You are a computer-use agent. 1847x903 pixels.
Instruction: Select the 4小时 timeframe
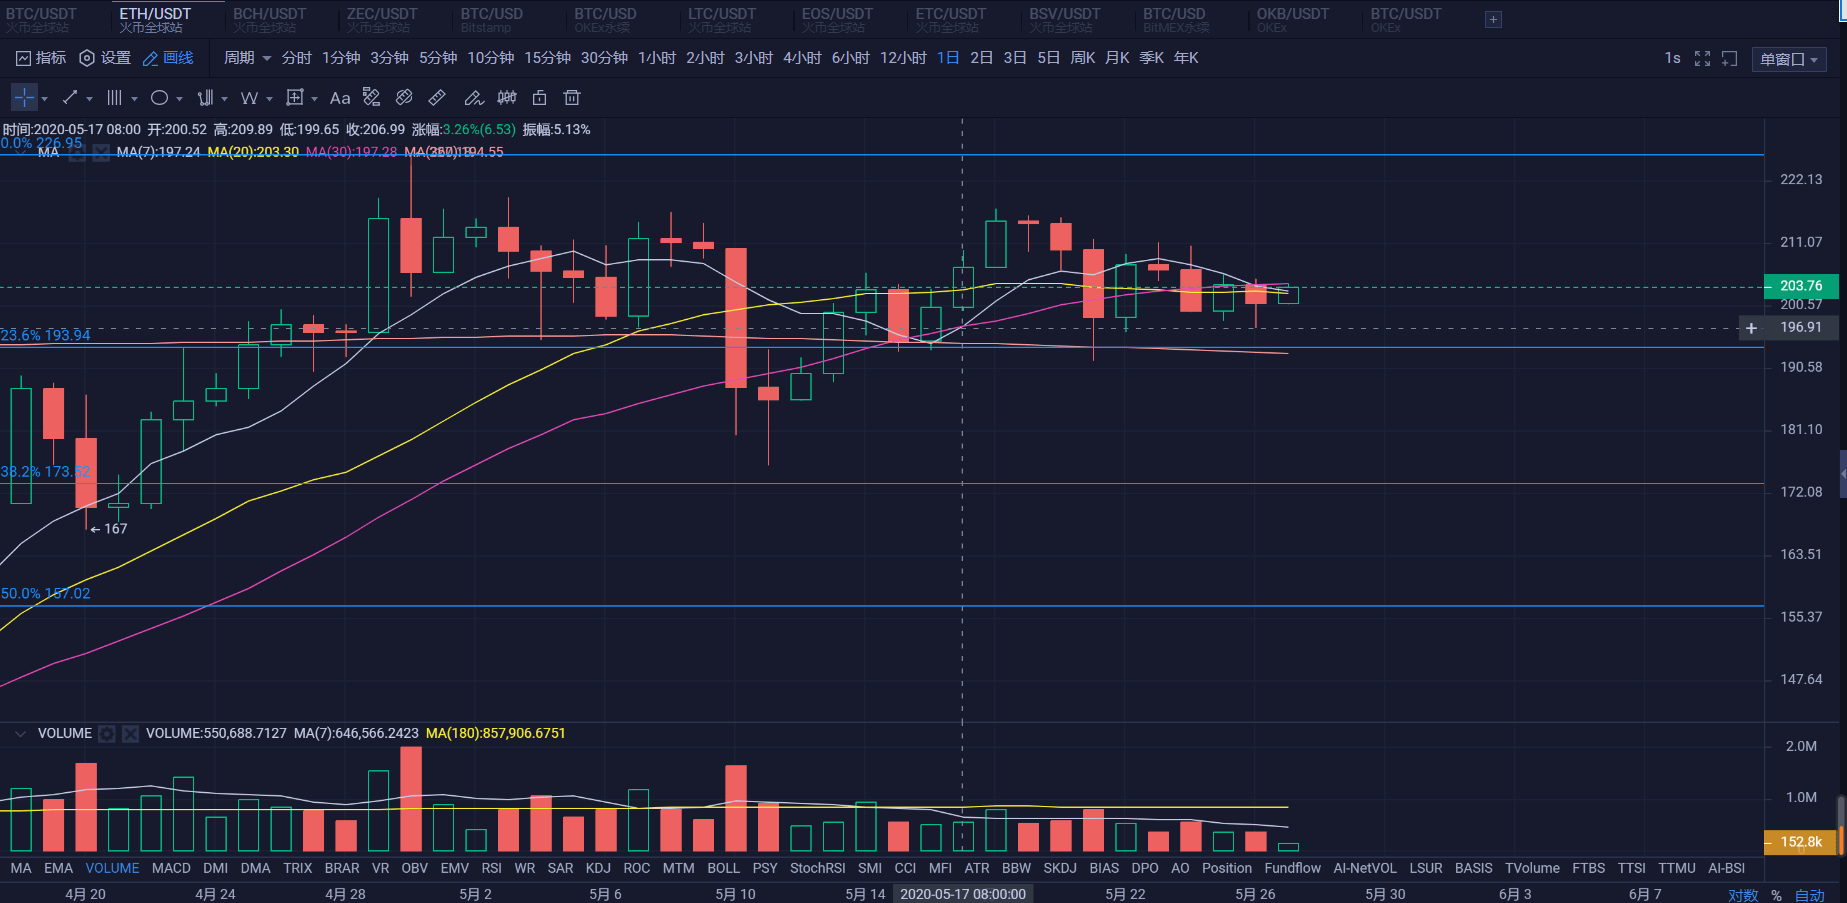pos(802,58)
